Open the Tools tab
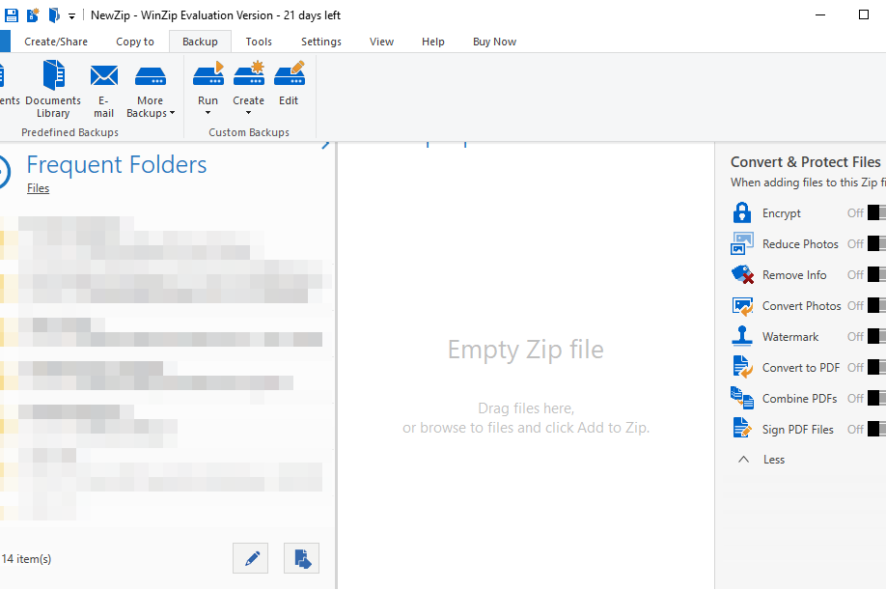Screen dimensions: 886x590 coord(259,42)
